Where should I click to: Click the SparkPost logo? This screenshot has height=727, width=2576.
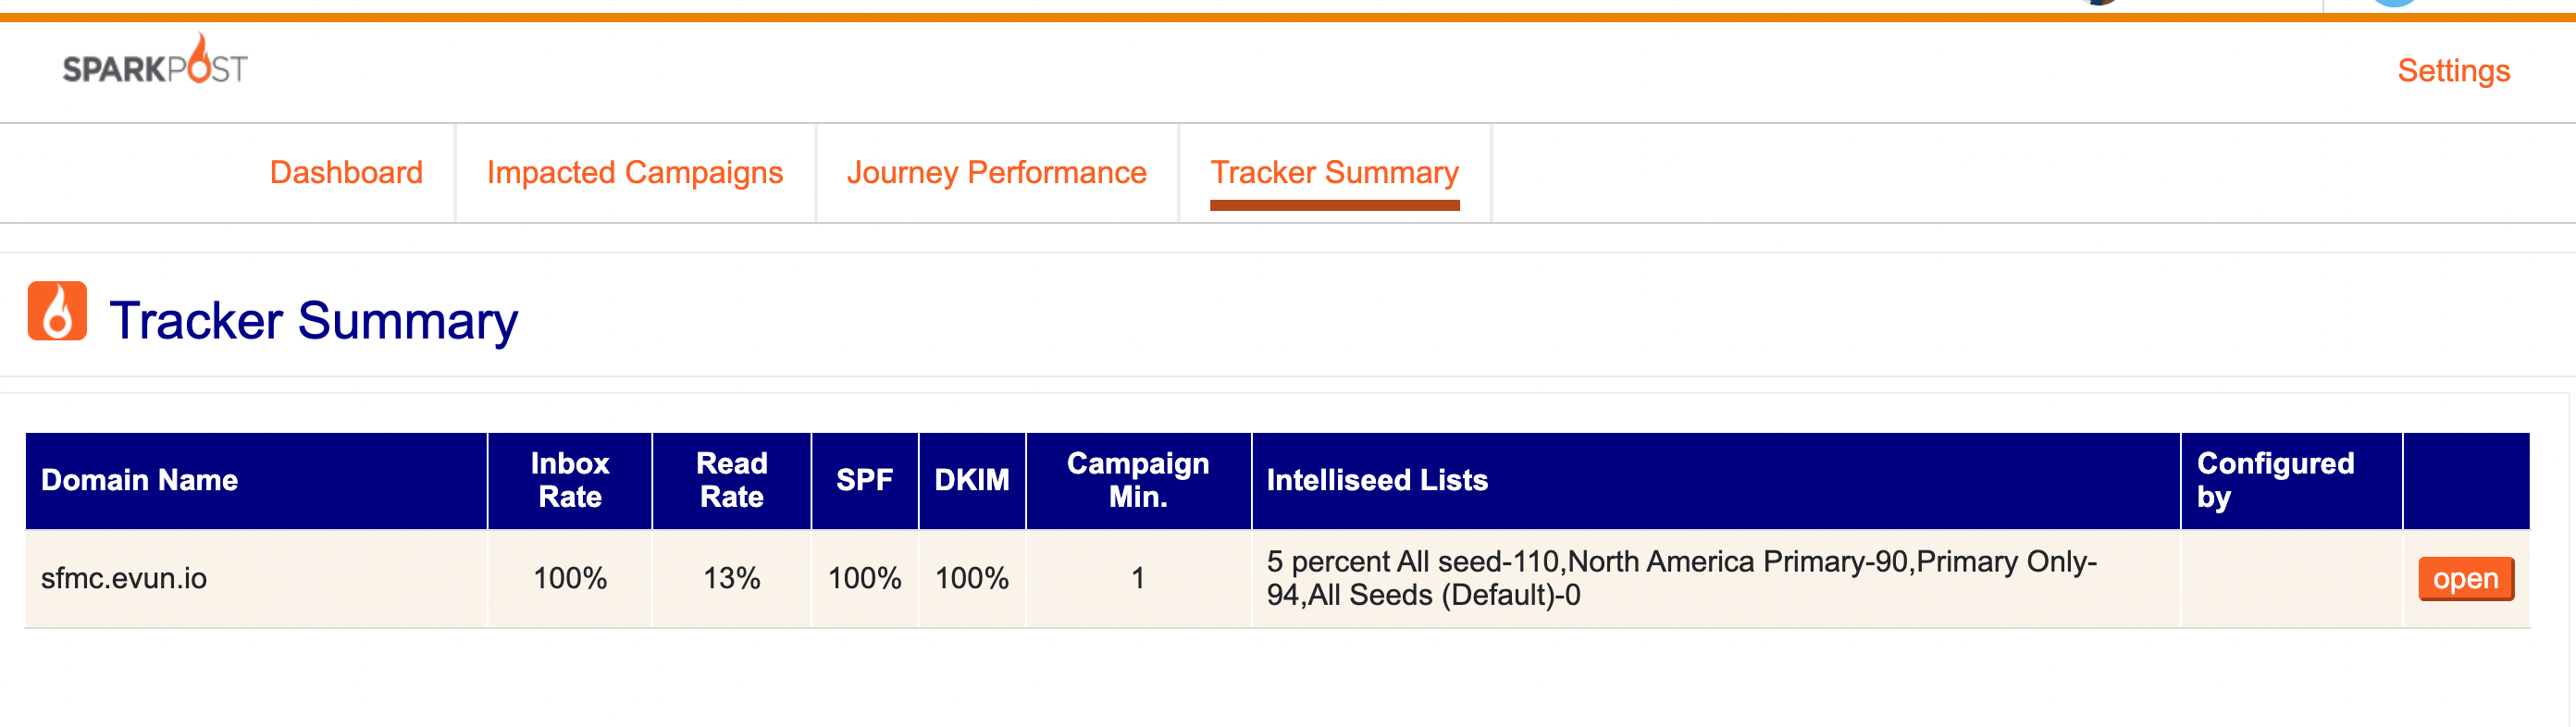point(155,61)
